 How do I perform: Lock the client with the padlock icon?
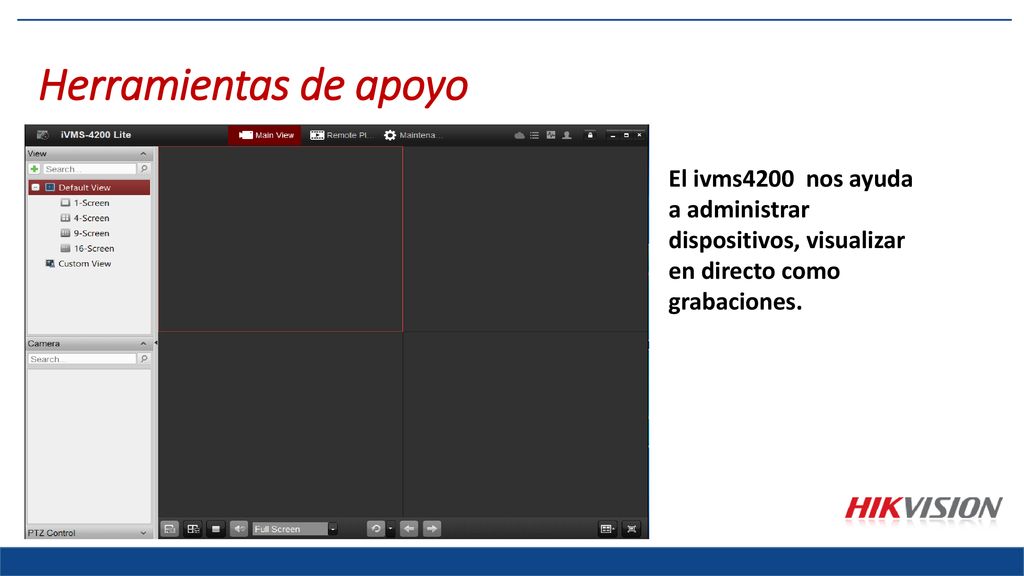[x=590, y=135]
